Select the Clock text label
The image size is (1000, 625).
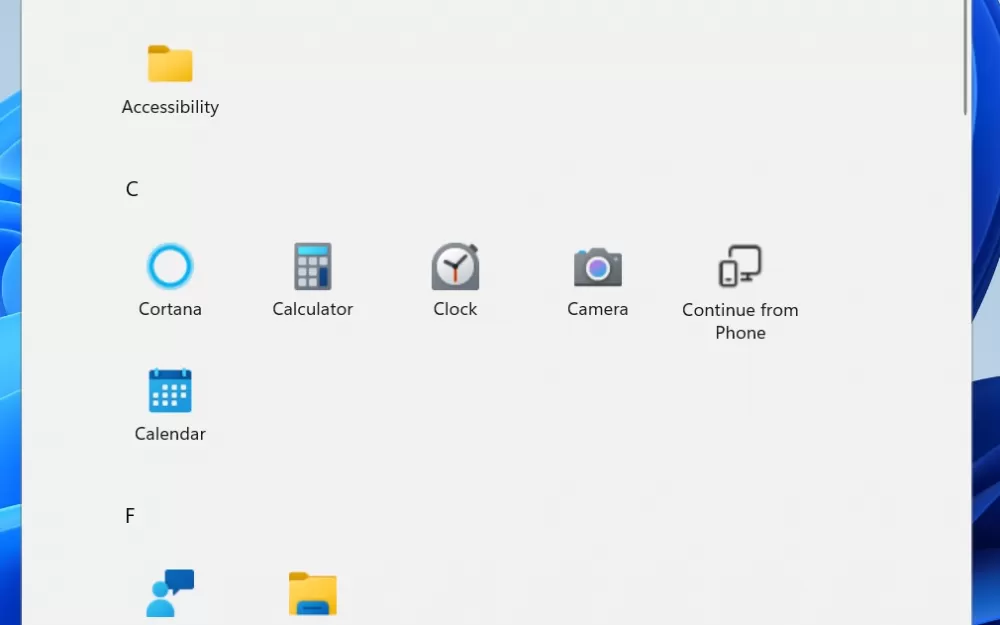[455, 309]
